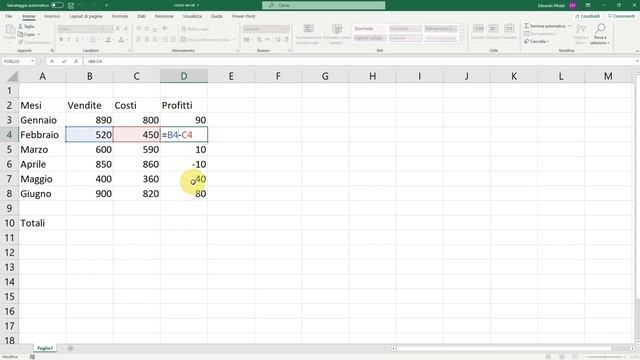
Task: Switch to the Inserisci tab
Action: (52, 16)
